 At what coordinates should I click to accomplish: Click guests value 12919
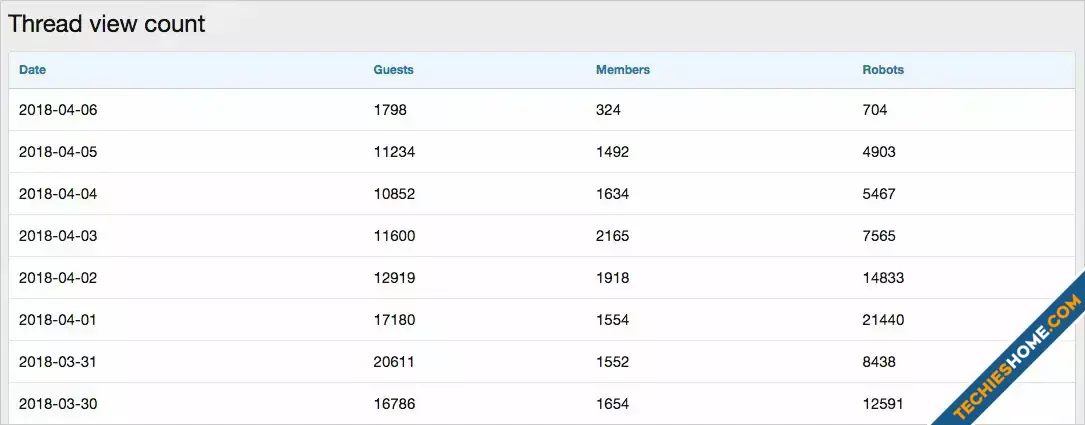pos(394,278)
